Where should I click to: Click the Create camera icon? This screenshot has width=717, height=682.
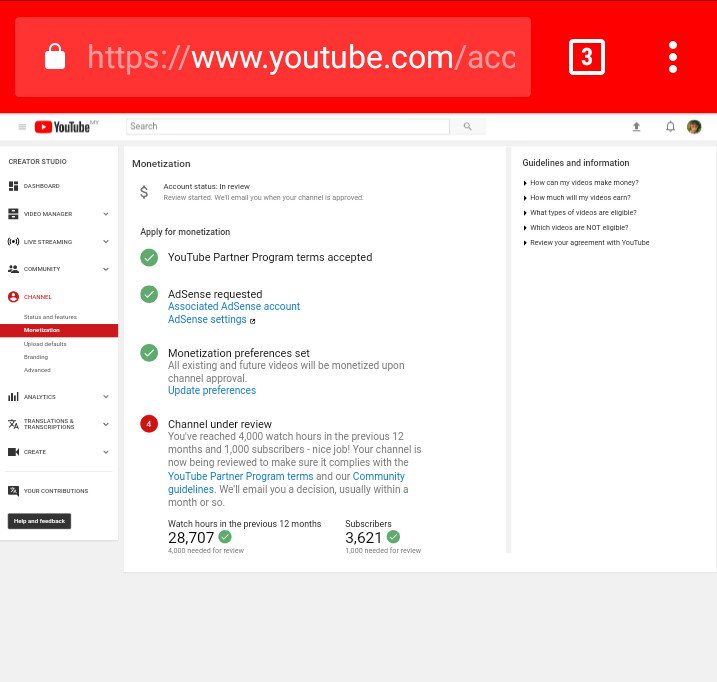(13, 452)
